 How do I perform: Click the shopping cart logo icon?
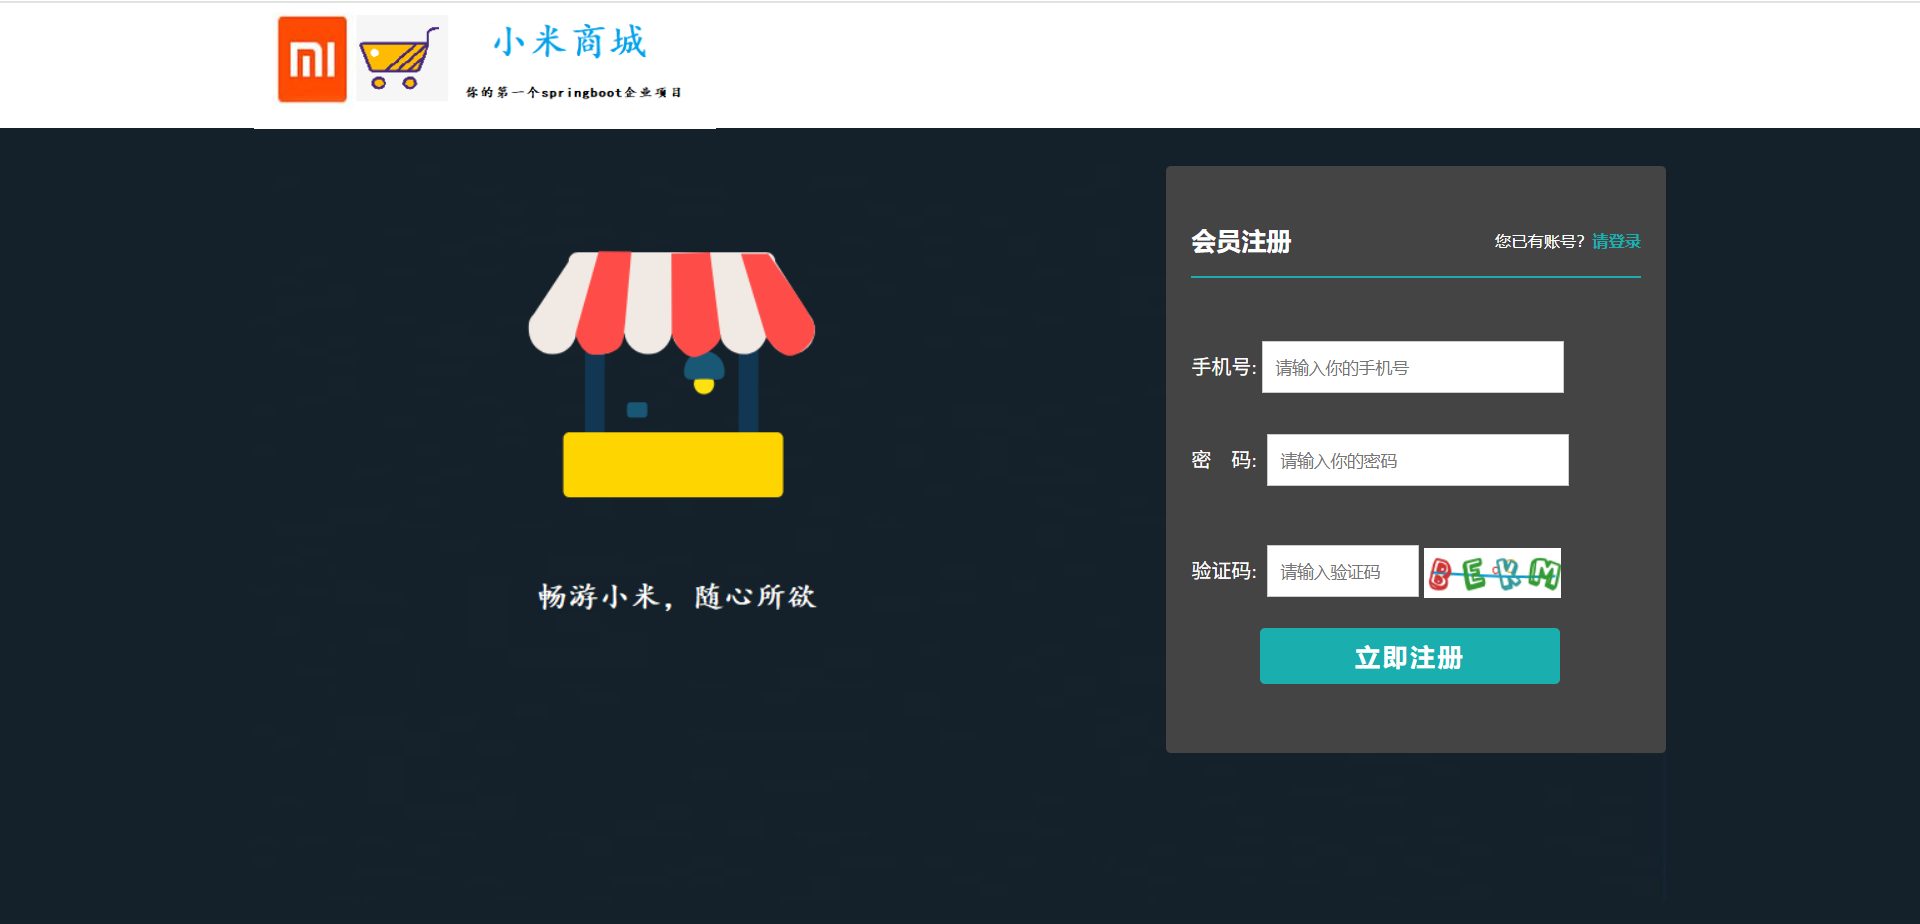[x=402, y=58]
